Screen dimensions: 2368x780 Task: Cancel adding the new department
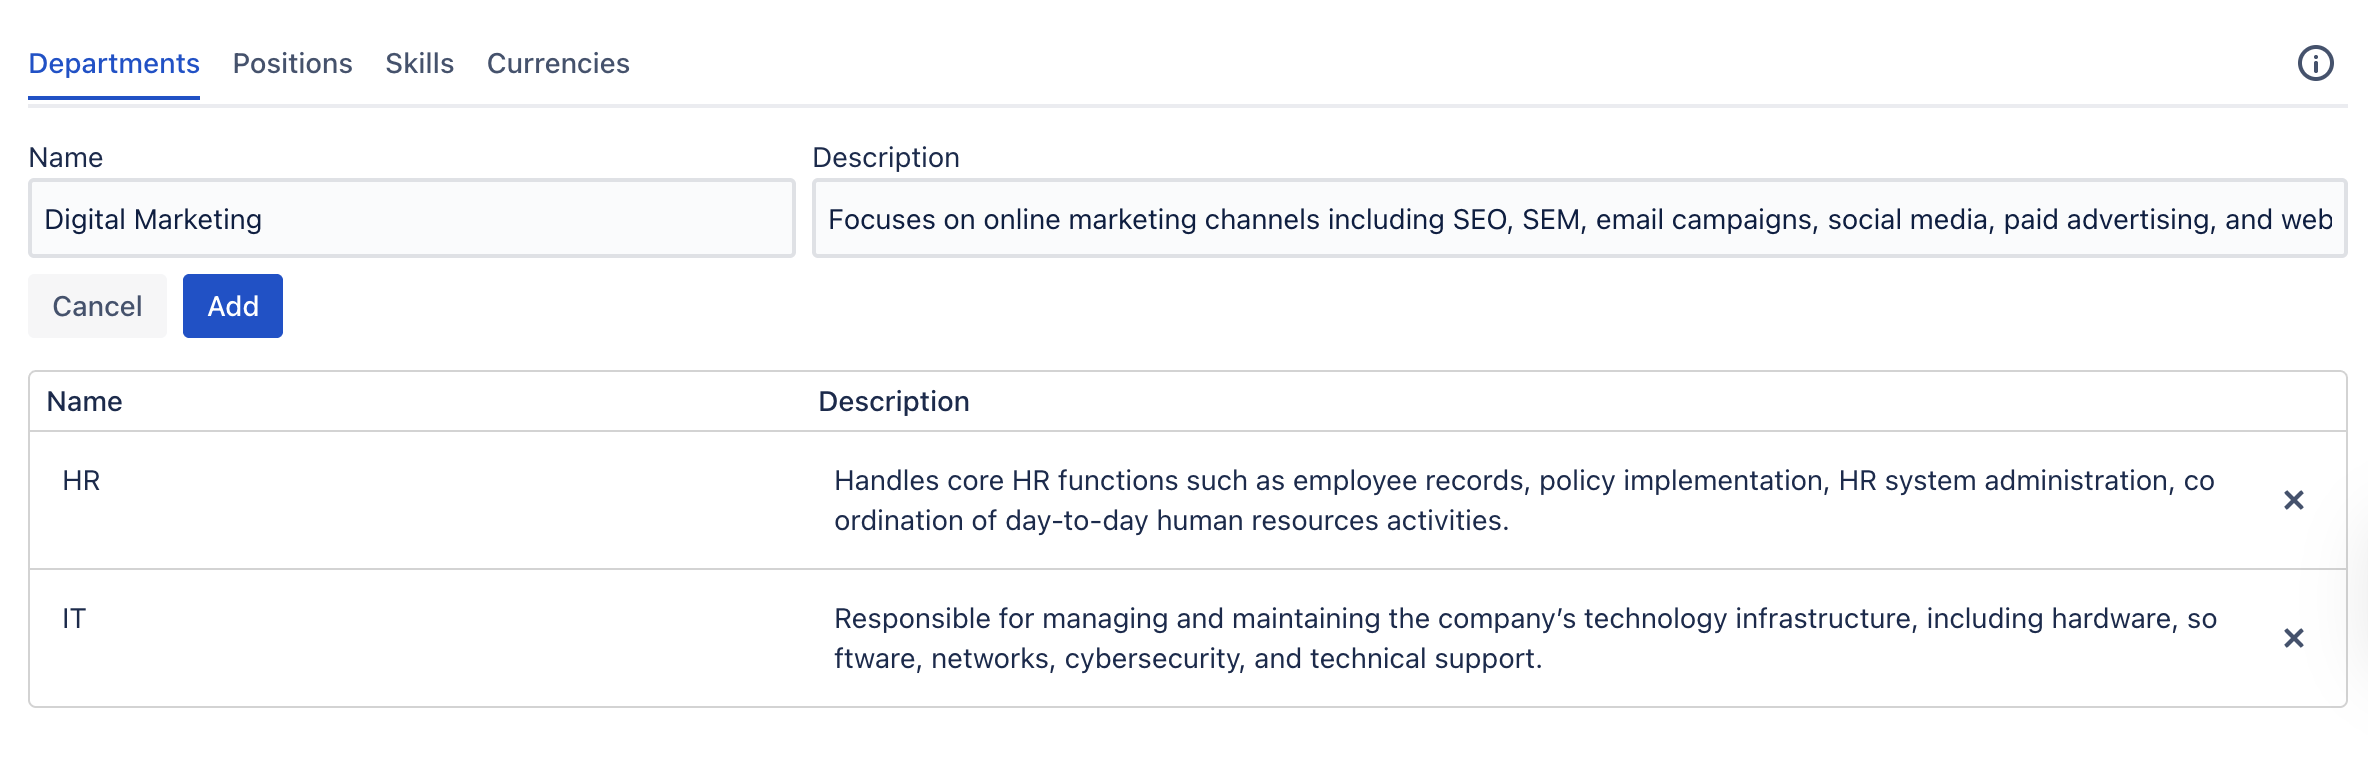(x=97, y=306)
